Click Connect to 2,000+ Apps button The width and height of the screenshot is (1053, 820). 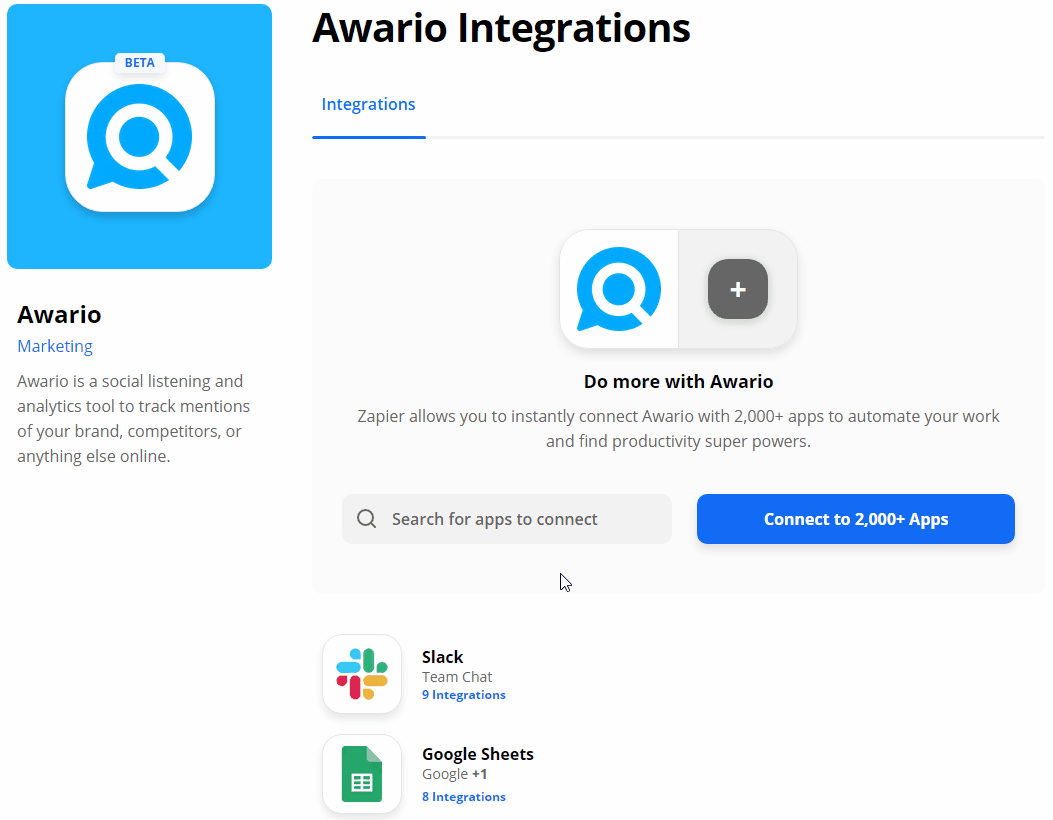[x=856, y=518]
